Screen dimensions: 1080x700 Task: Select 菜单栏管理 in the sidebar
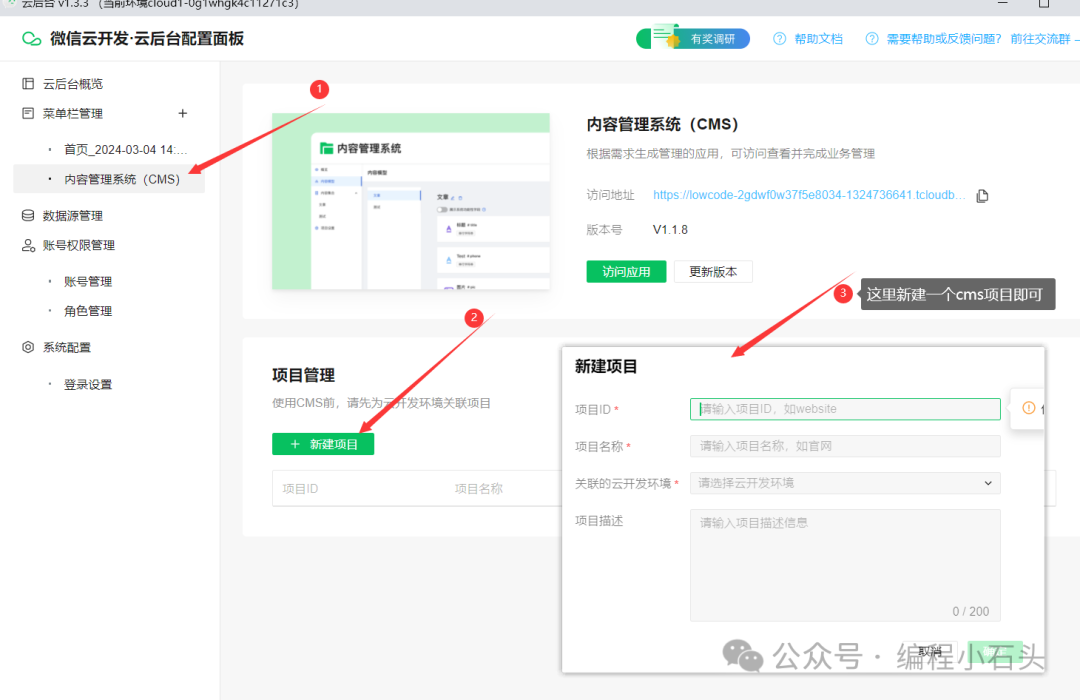73,114
